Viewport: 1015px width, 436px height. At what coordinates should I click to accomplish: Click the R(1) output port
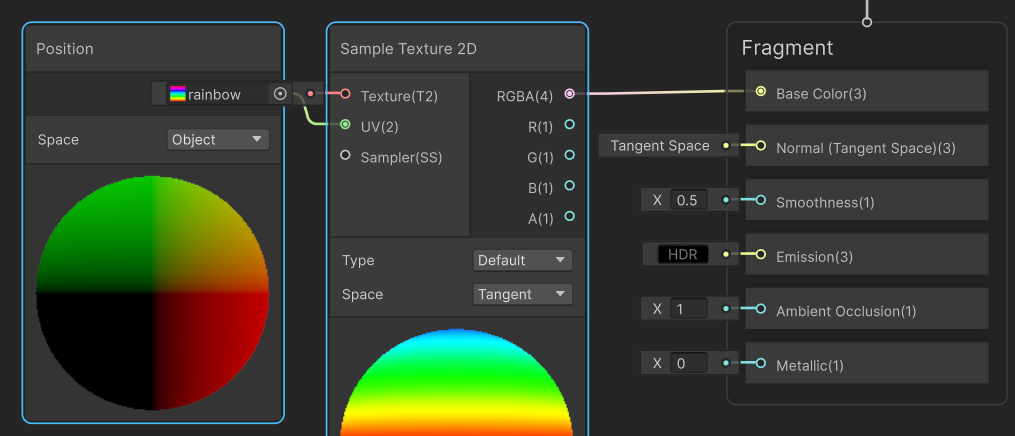pos(570,124)
